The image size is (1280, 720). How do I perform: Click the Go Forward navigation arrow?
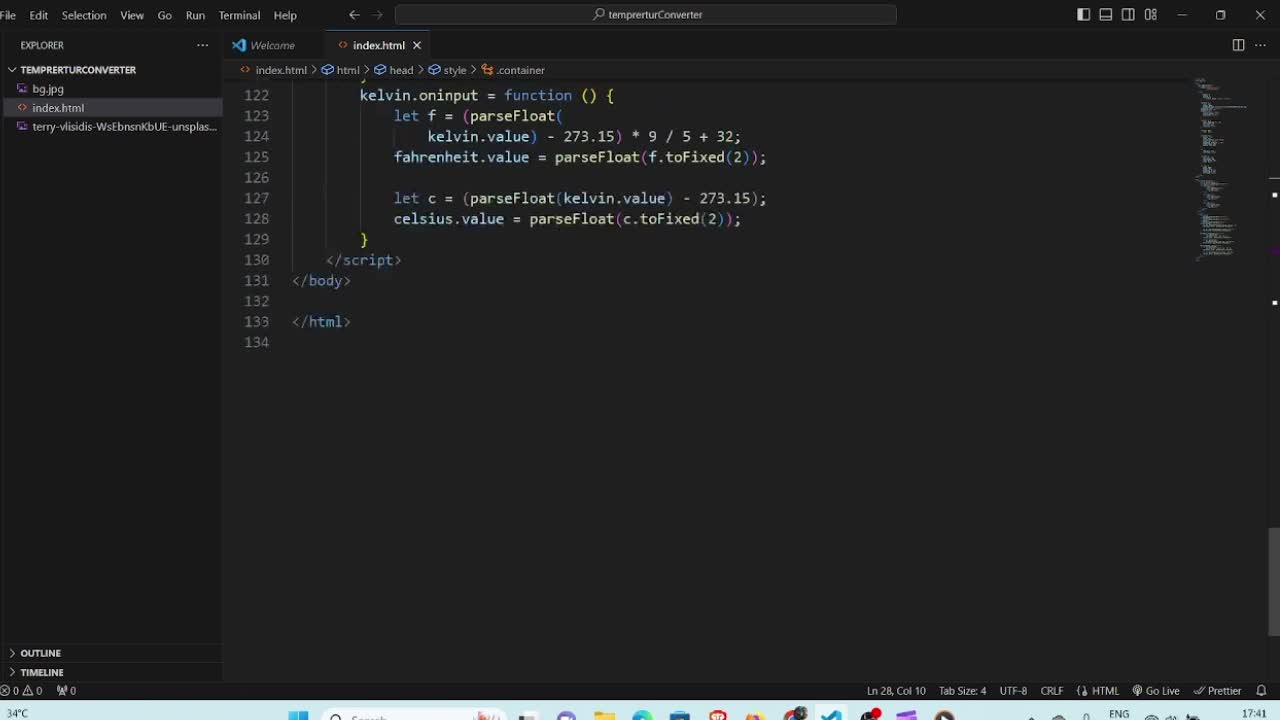coord(378,15)
